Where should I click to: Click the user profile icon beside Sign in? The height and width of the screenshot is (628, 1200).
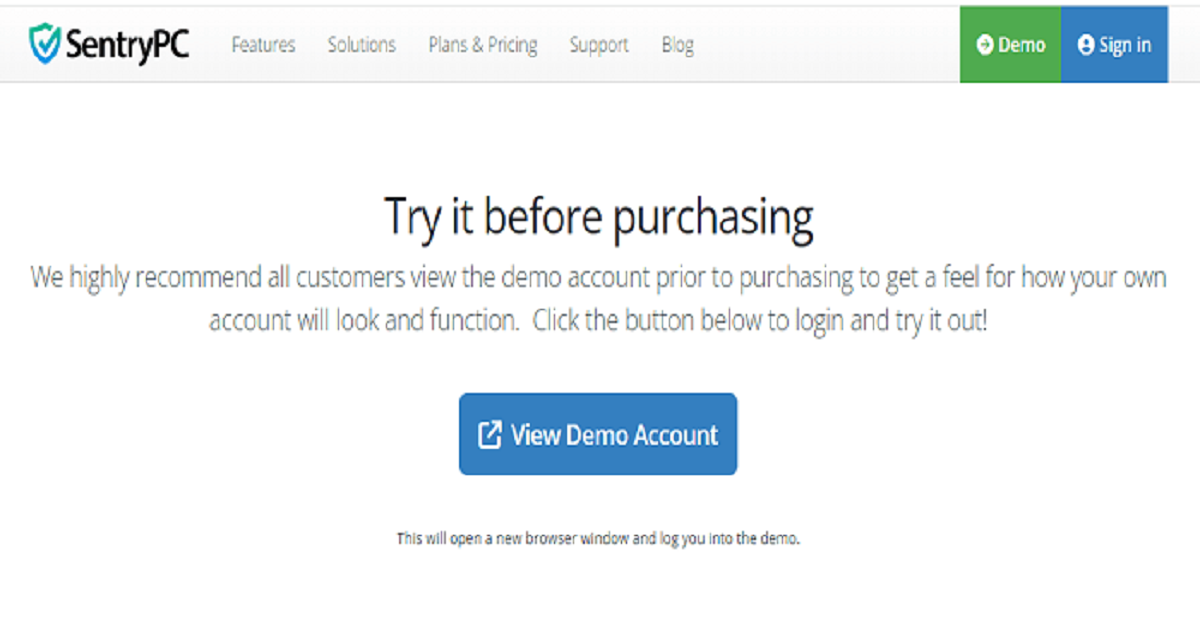[1086, 45]
